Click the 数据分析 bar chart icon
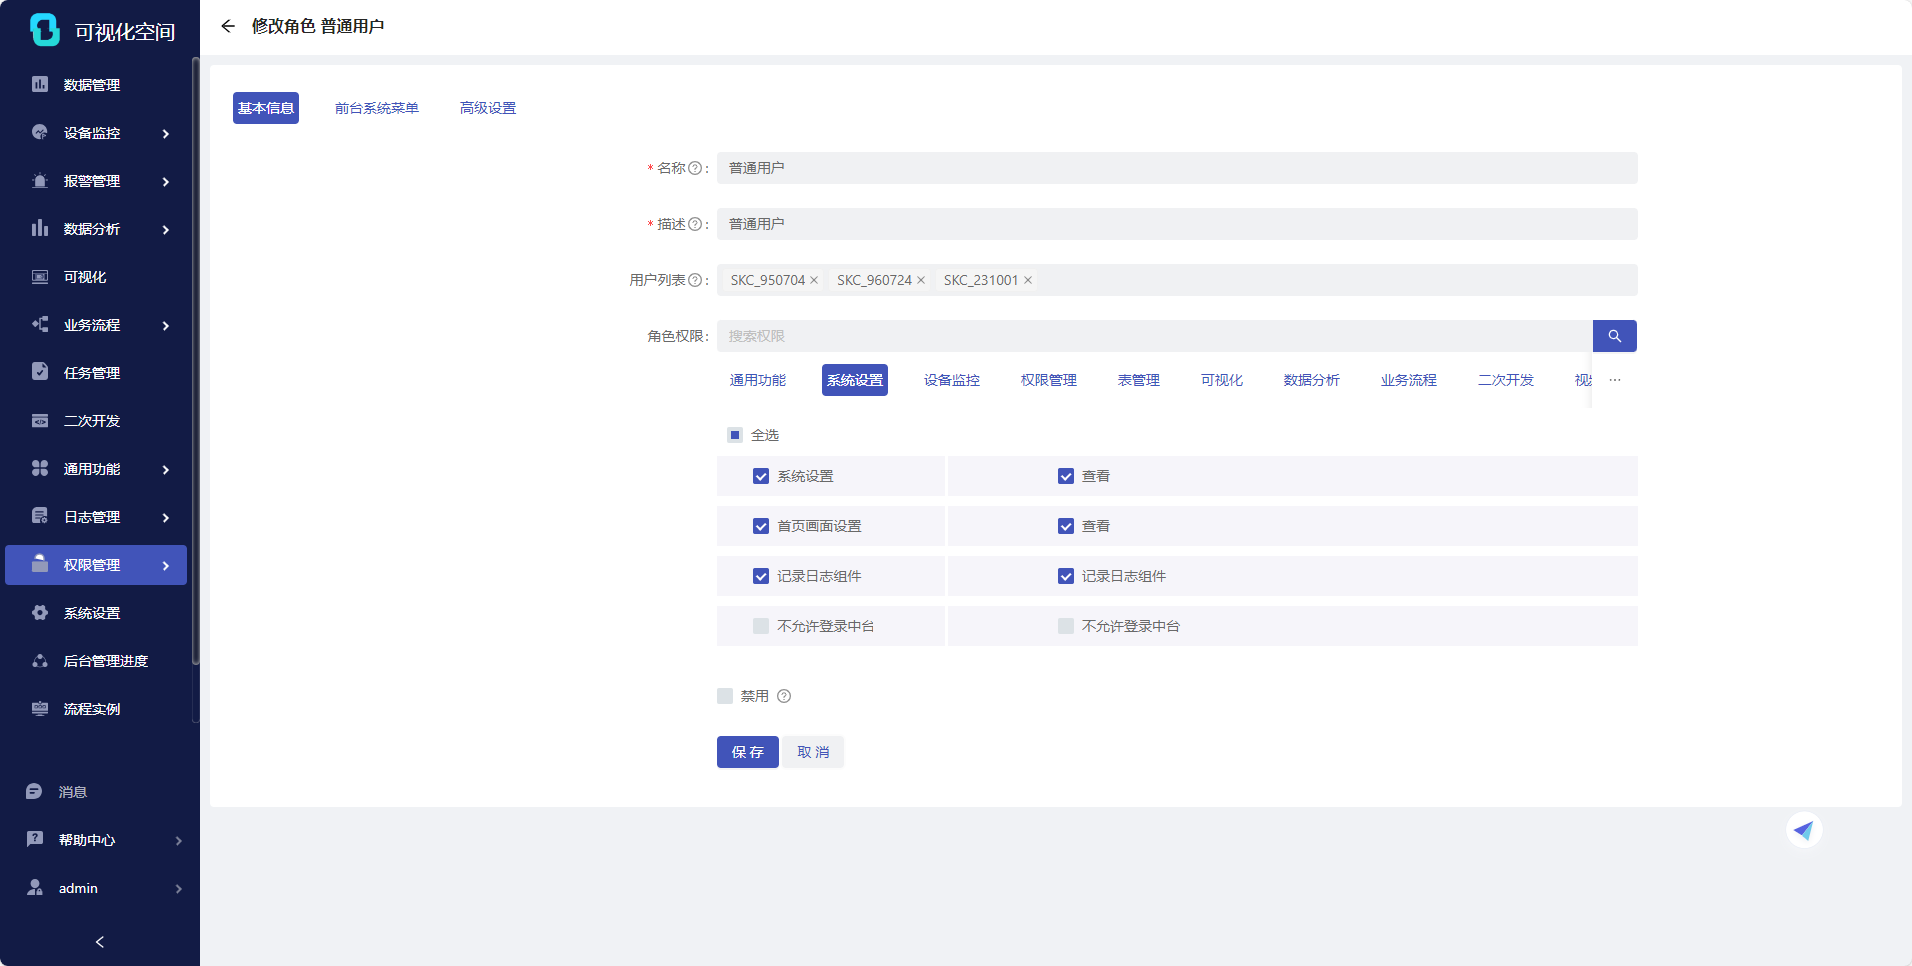Viewport: 1912px width, 966px height. point(40,228)
